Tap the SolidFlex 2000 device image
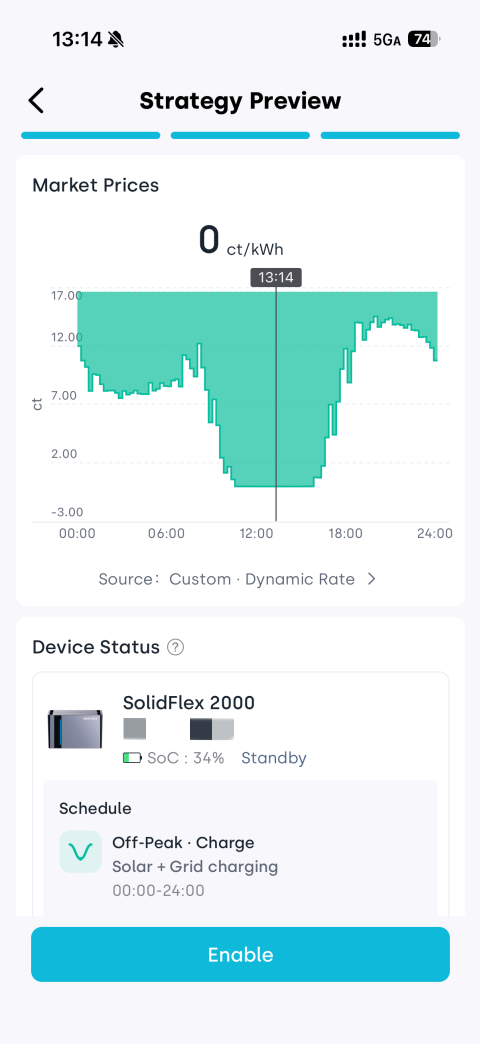Screen dimensions: 480x1044 (x=75, y=729)
